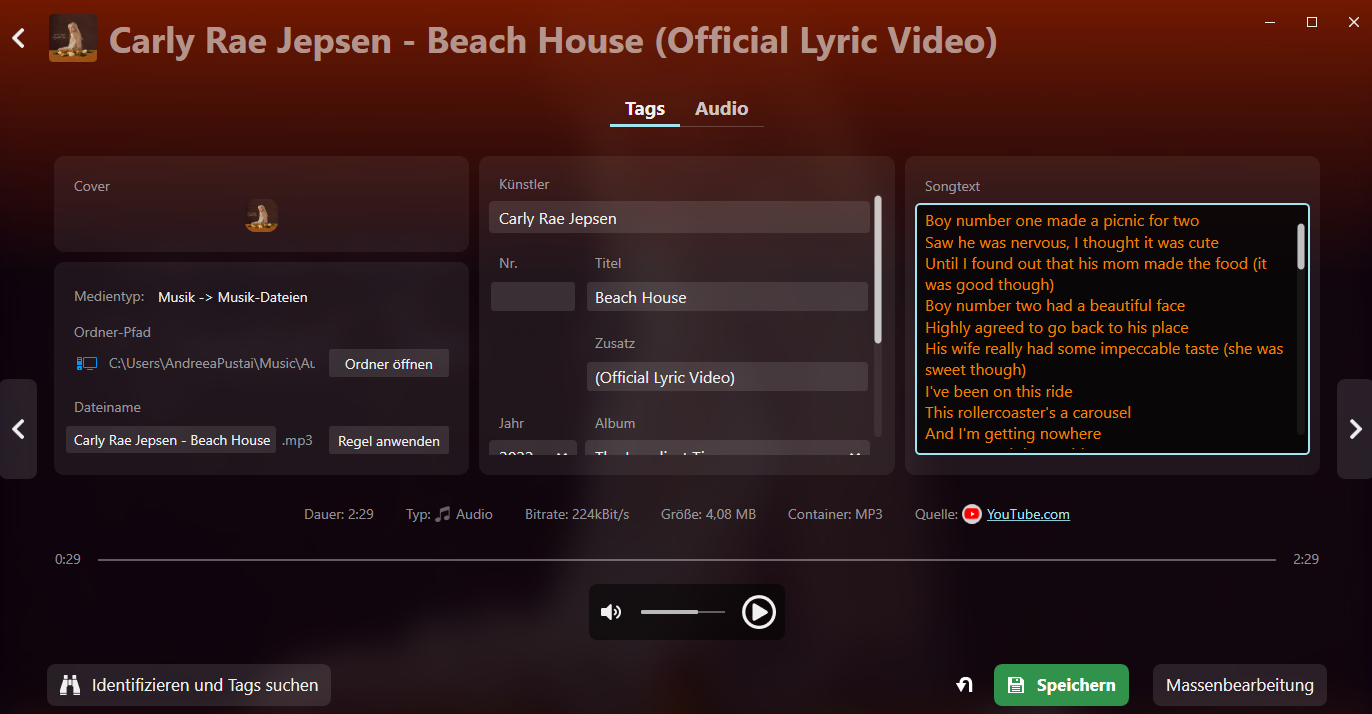Click the Medientyp value Musik -> Musik-Dateien
1372x714 pixels.
pyautogui.click(x=233, y=297)
